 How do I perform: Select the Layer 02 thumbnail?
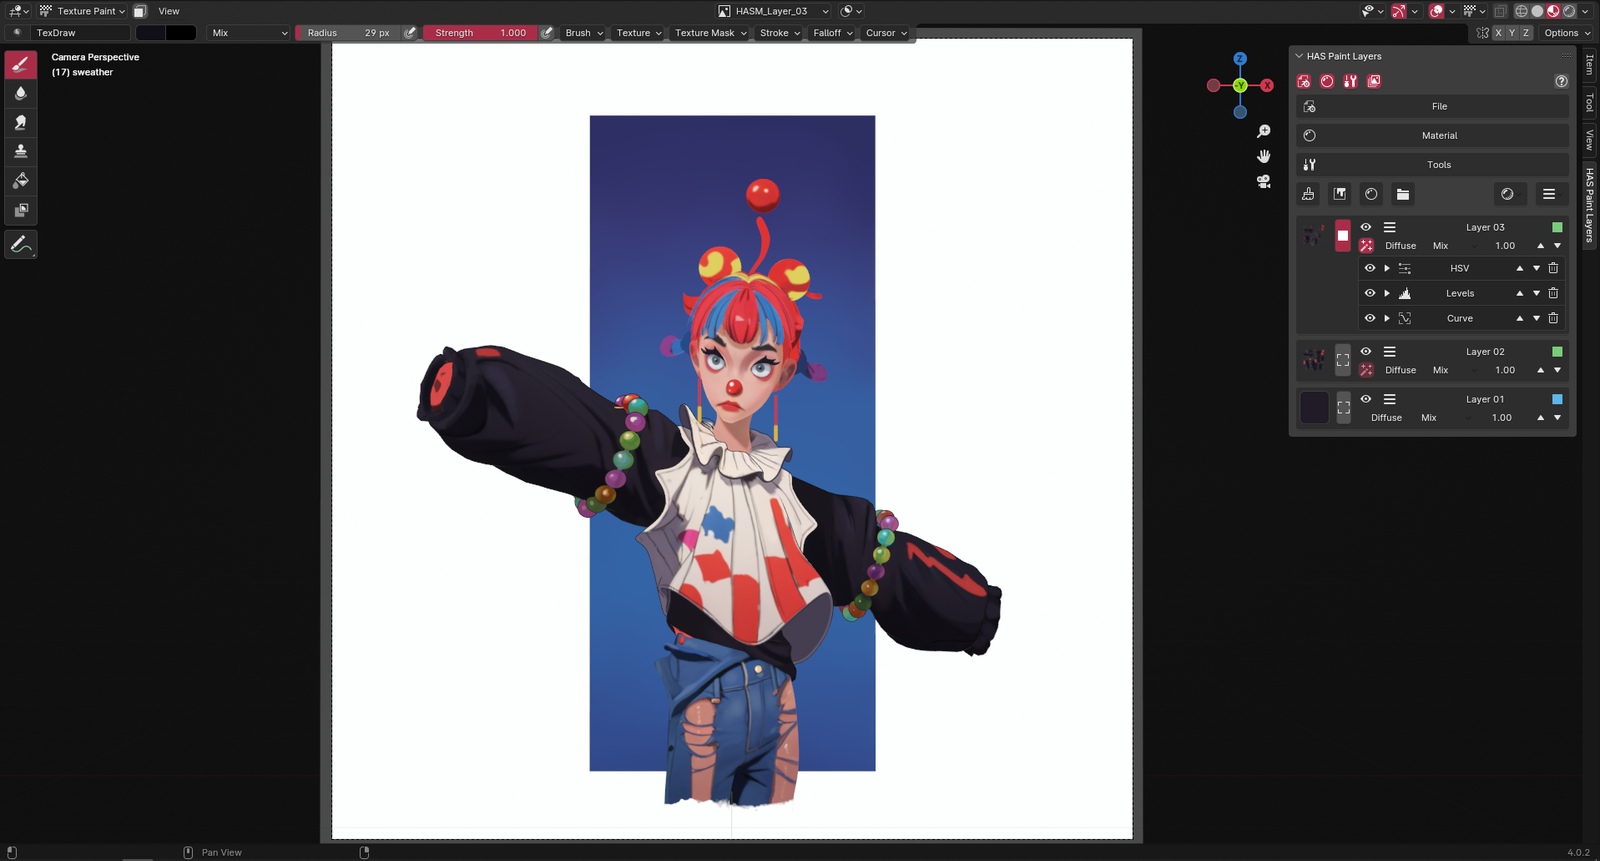pos(1314,359)
